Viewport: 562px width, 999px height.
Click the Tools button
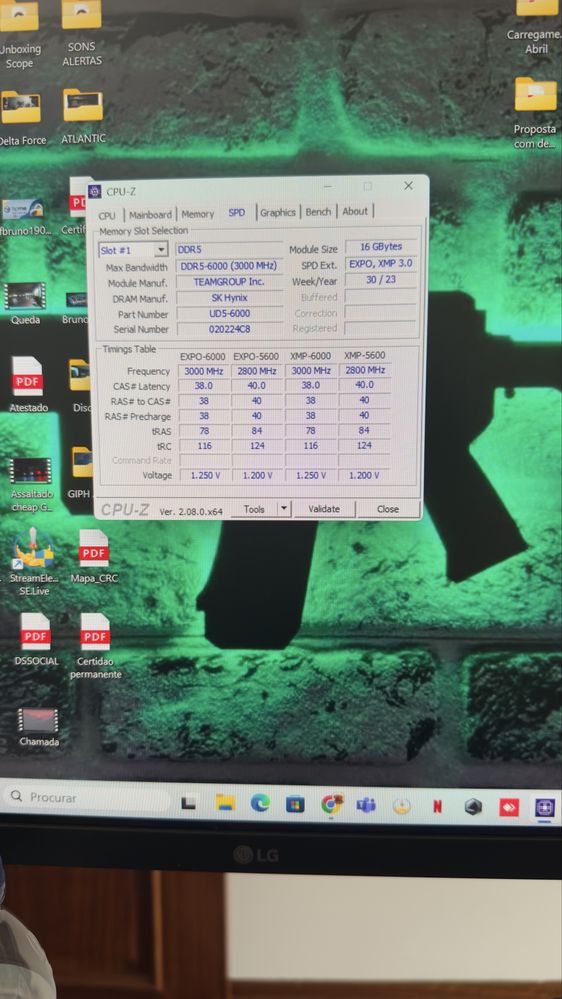tap(254, 509)
